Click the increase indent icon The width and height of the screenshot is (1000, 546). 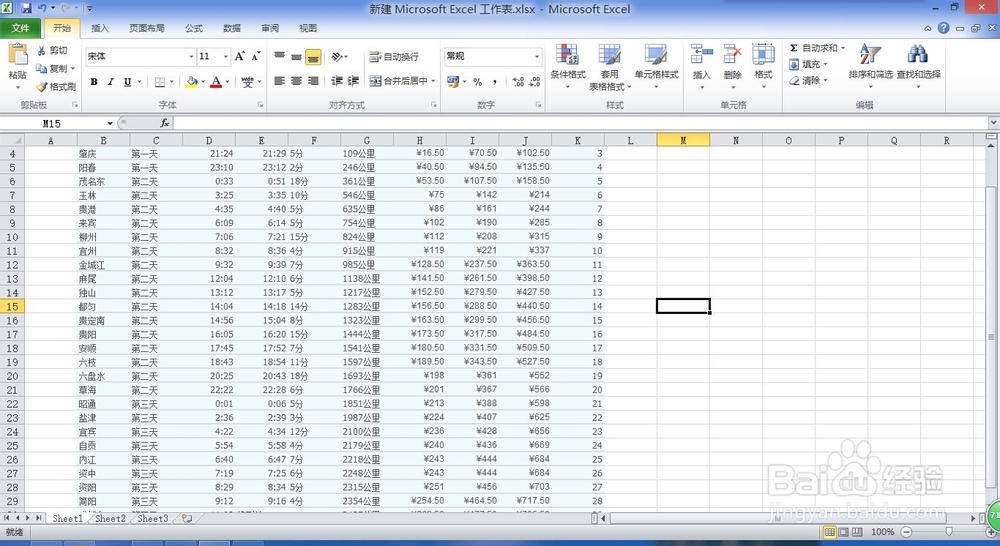tap(353, 81)
